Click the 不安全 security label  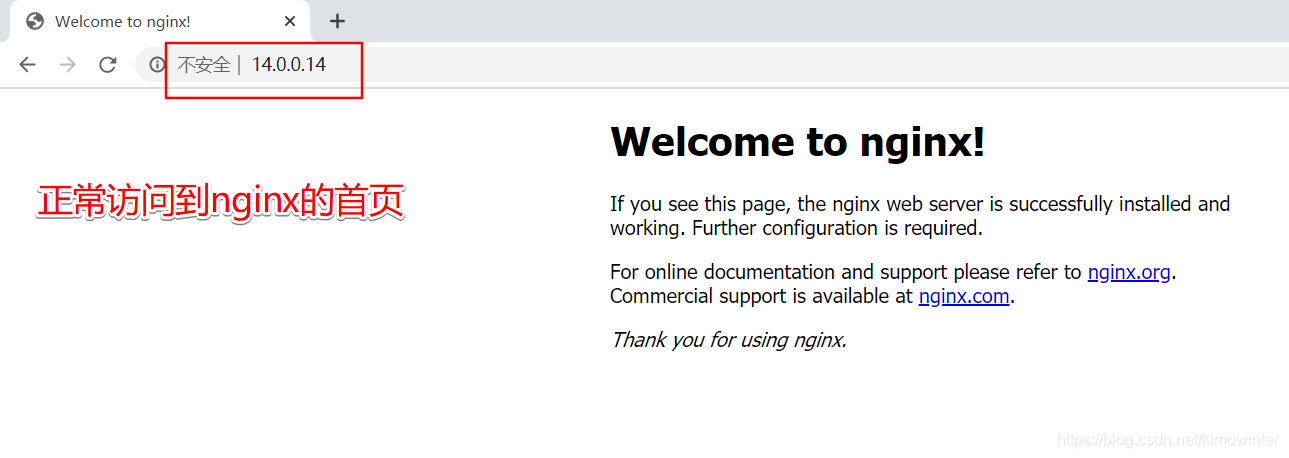point(204,65)
